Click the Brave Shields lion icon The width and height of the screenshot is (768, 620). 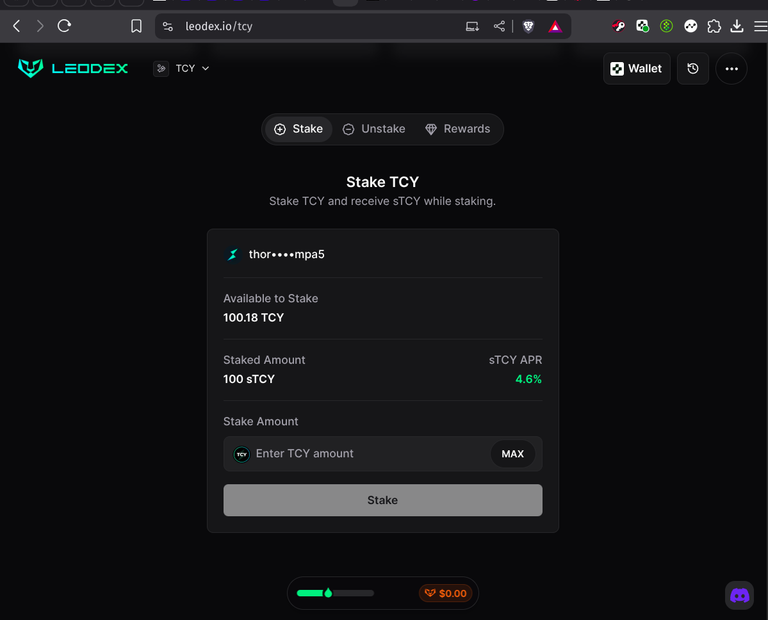[528, 26]
